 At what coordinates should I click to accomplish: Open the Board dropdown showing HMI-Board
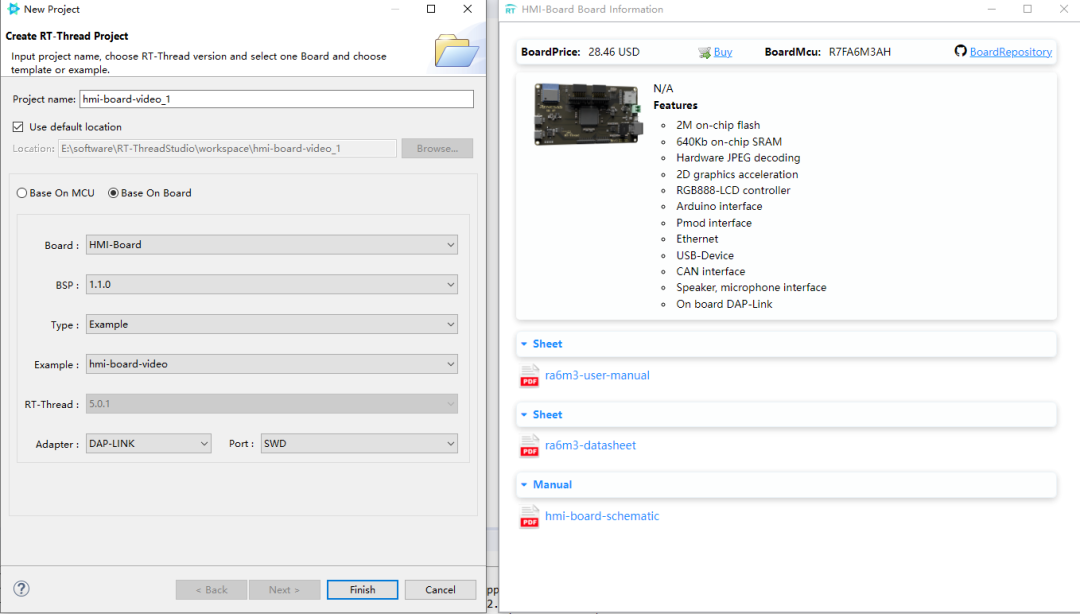(271, 245)
